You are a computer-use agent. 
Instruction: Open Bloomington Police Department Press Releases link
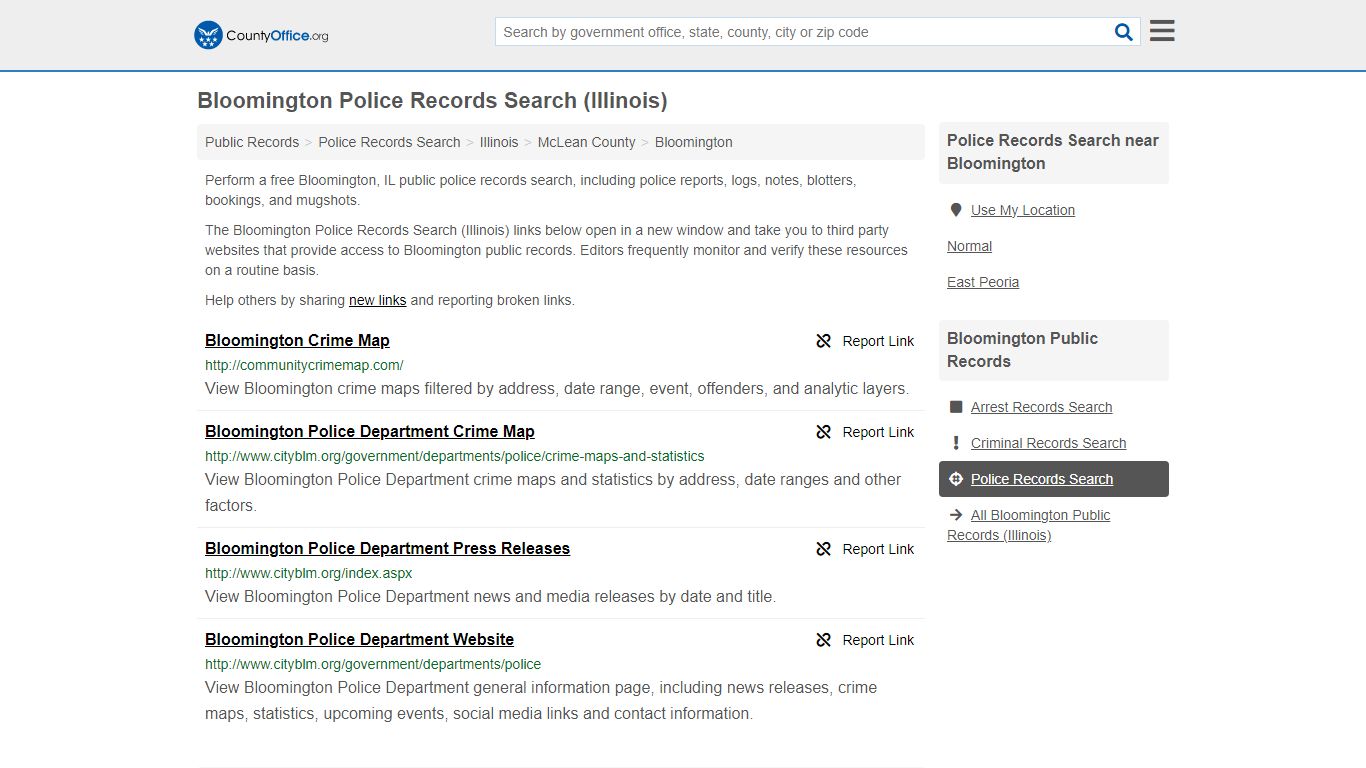[387, 549]
